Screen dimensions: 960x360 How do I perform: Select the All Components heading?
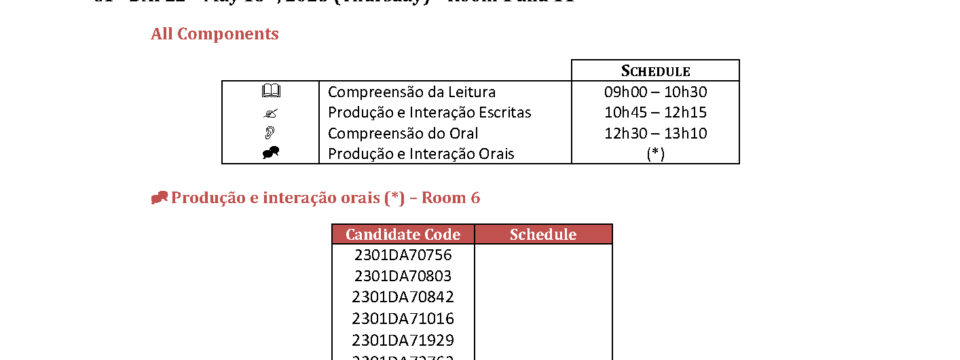point(215,34)
